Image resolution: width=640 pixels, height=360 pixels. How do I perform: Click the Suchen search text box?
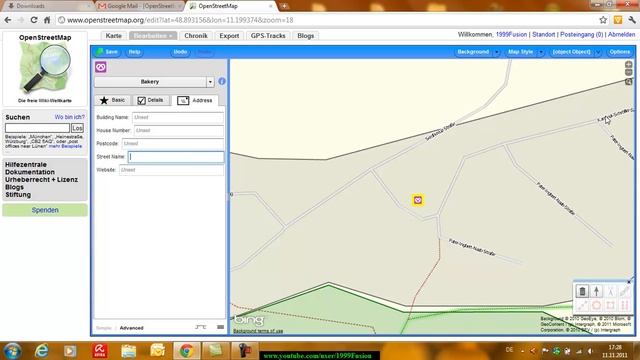click(37, 128)
